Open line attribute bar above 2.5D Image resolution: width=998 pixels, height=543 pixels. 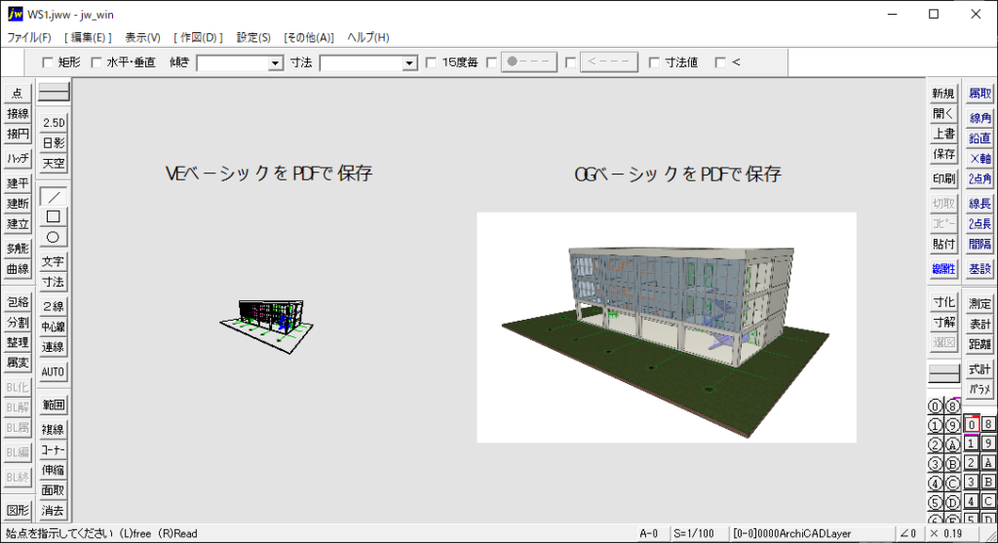point(53,93)
